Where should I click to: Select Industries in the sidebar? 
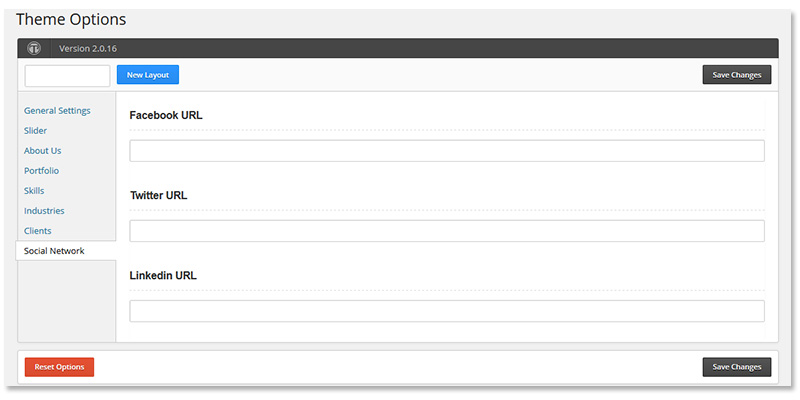[44, 211]
